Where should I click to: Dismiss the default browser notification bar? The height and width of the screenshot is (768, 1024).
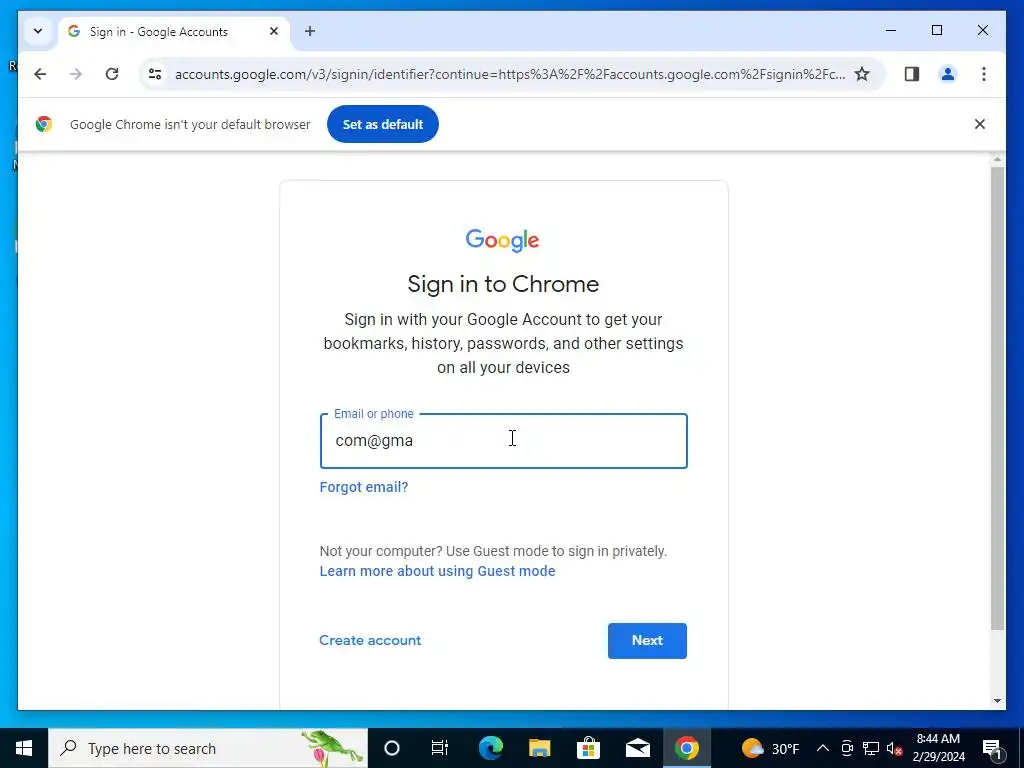point(980,124)
